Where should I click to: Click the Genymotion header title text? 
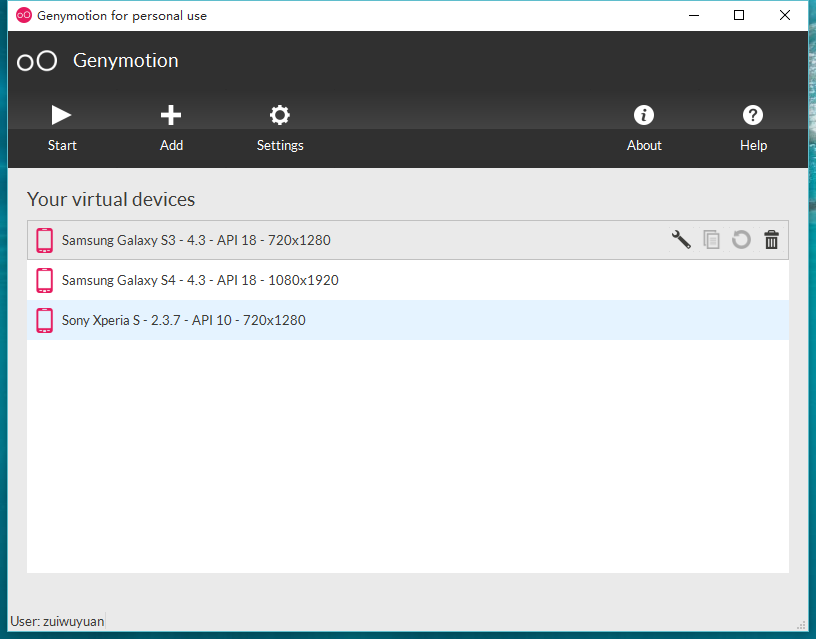click(x=125, y=61)
